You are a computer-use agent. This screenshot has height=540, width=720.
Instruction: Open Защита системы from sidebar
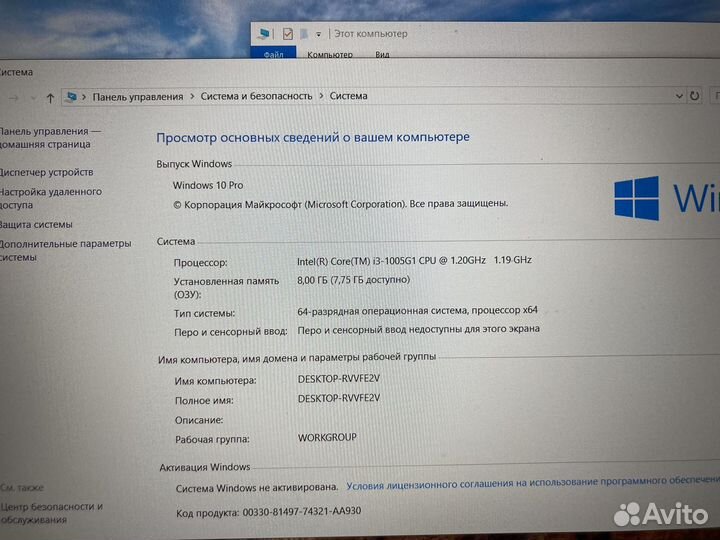coord(36,225)
